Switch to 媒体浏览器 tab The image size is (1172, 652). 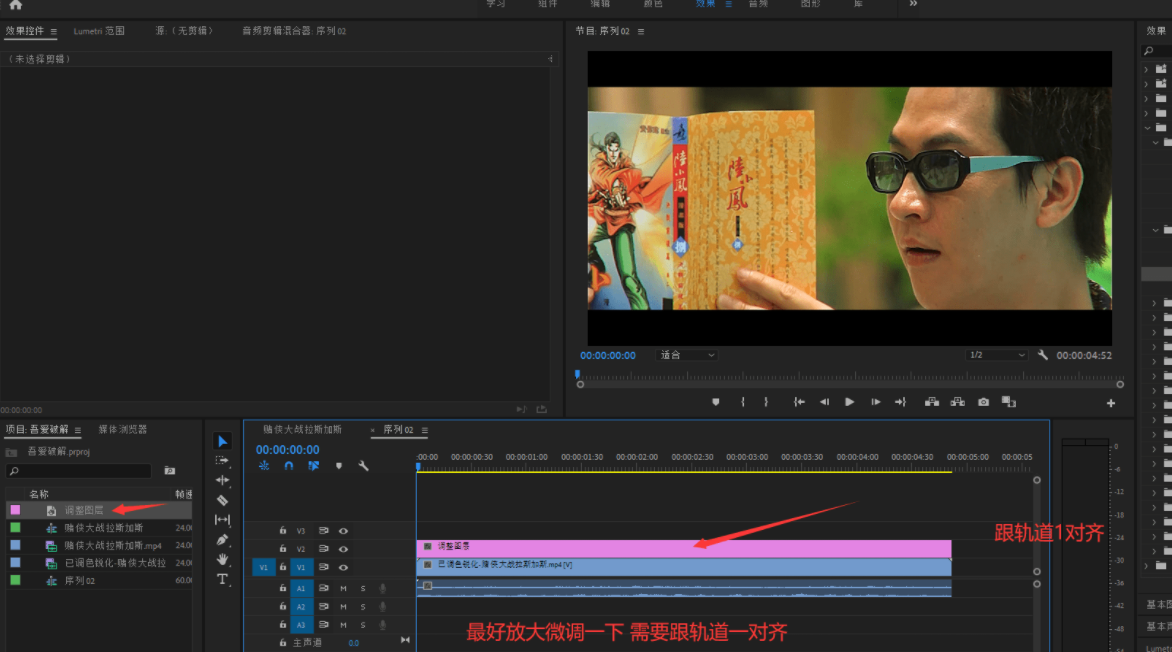click(x=123, y=429)
